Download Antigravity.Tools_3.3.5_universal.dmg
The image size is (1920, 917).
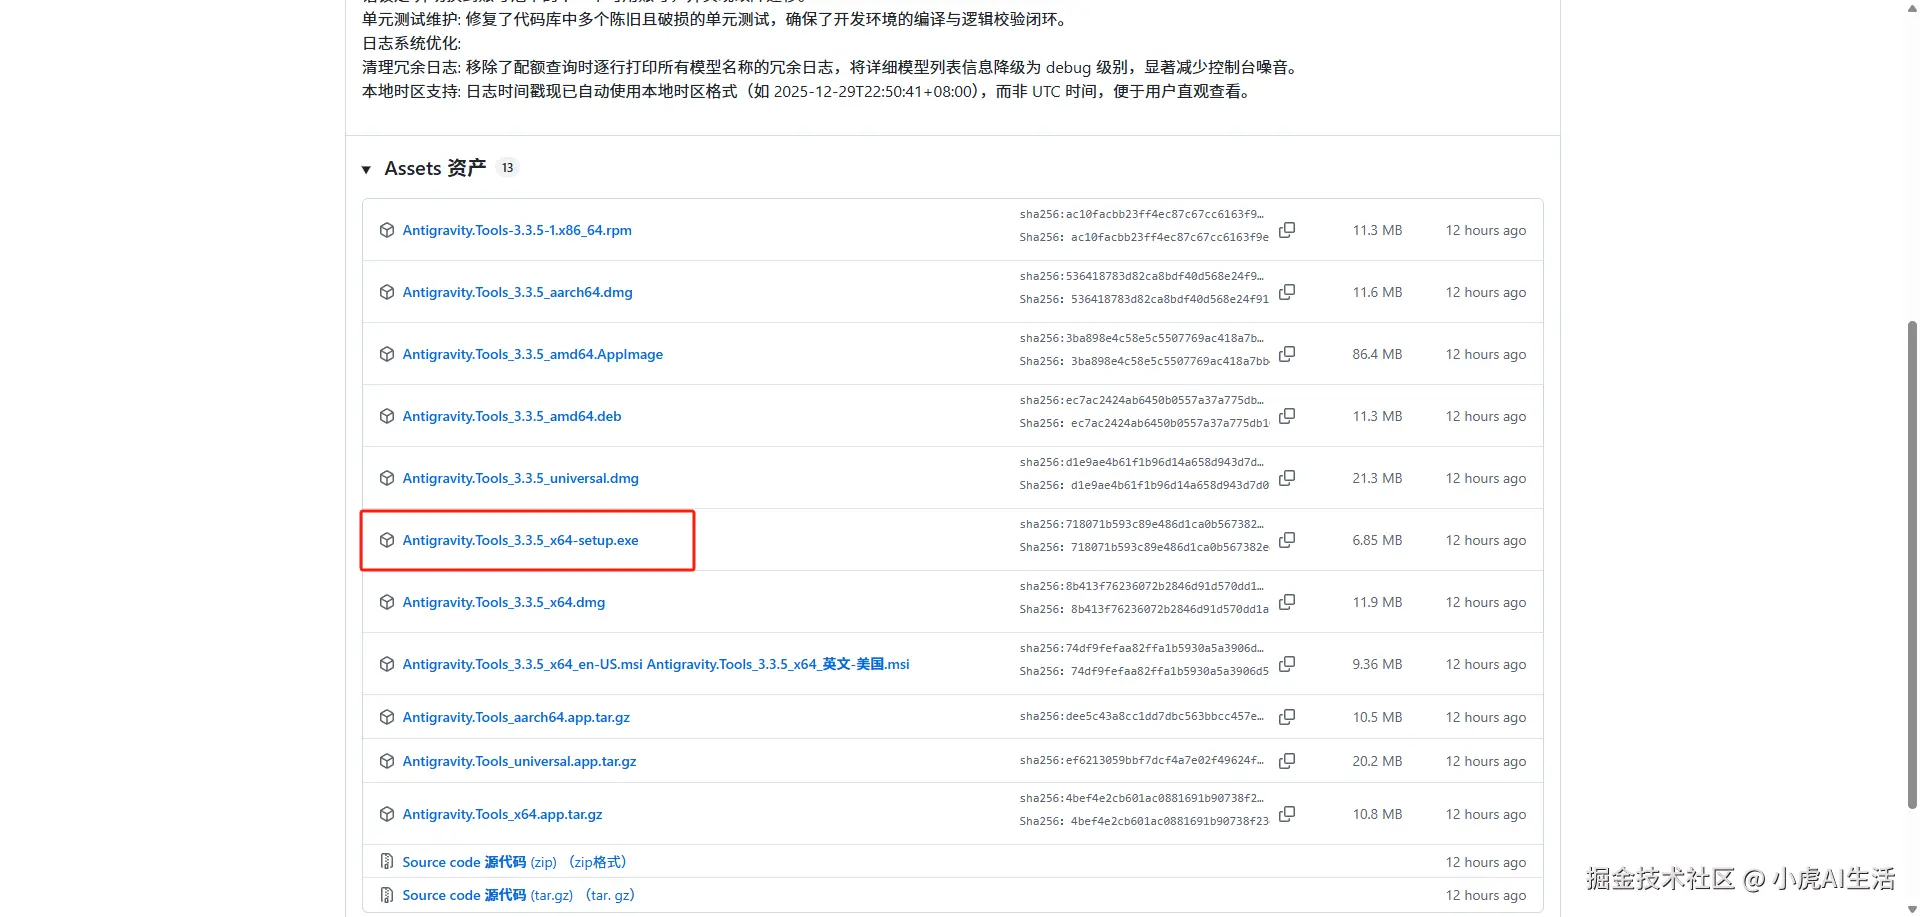521,478
